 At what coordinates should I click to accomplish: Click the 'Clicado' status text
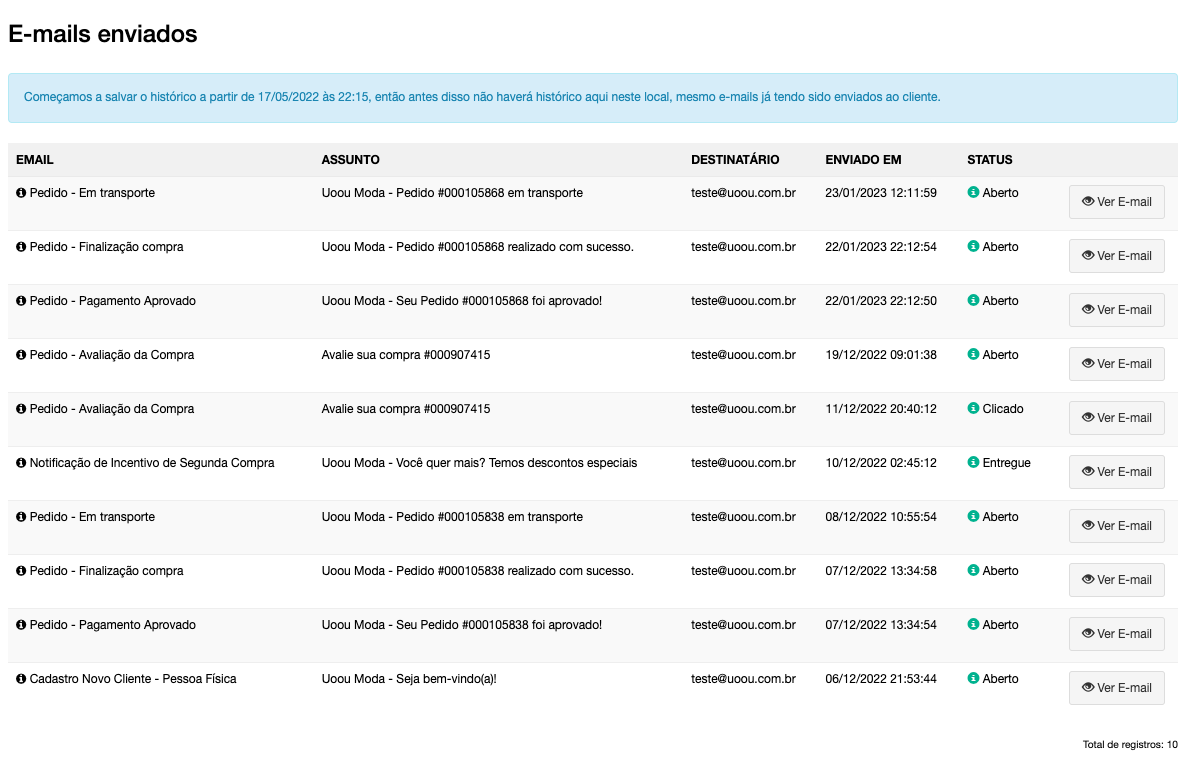pyautogui.click(x=1002, y=409)
